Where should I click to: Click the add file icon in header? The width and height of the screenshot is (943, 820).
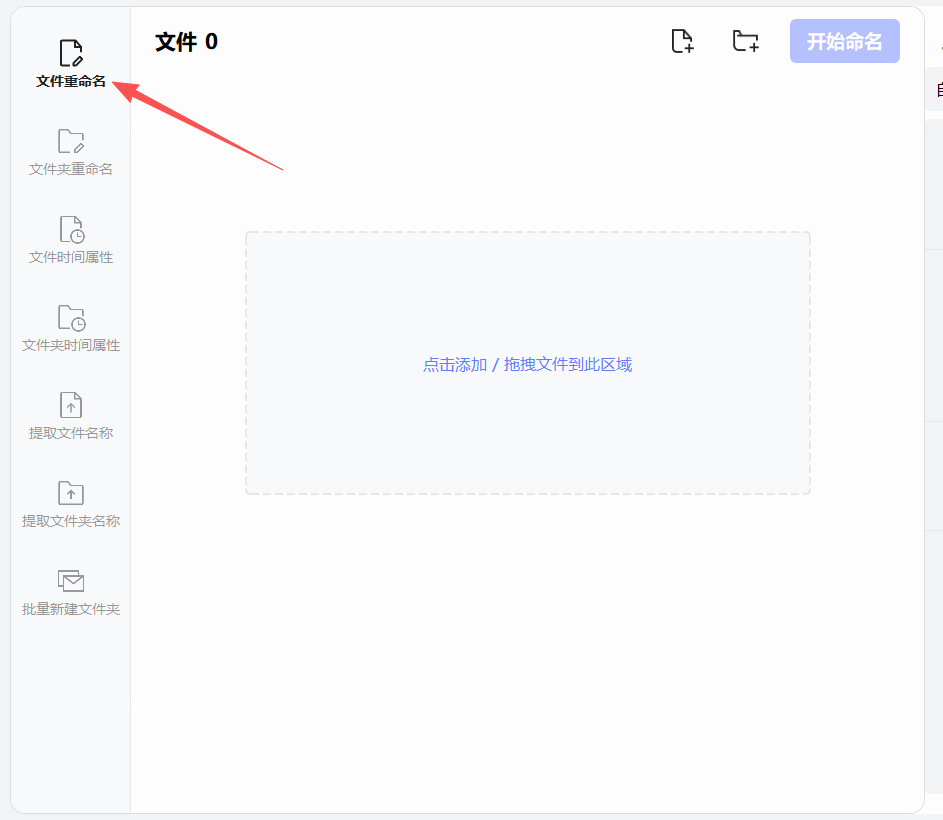point(682,41)
